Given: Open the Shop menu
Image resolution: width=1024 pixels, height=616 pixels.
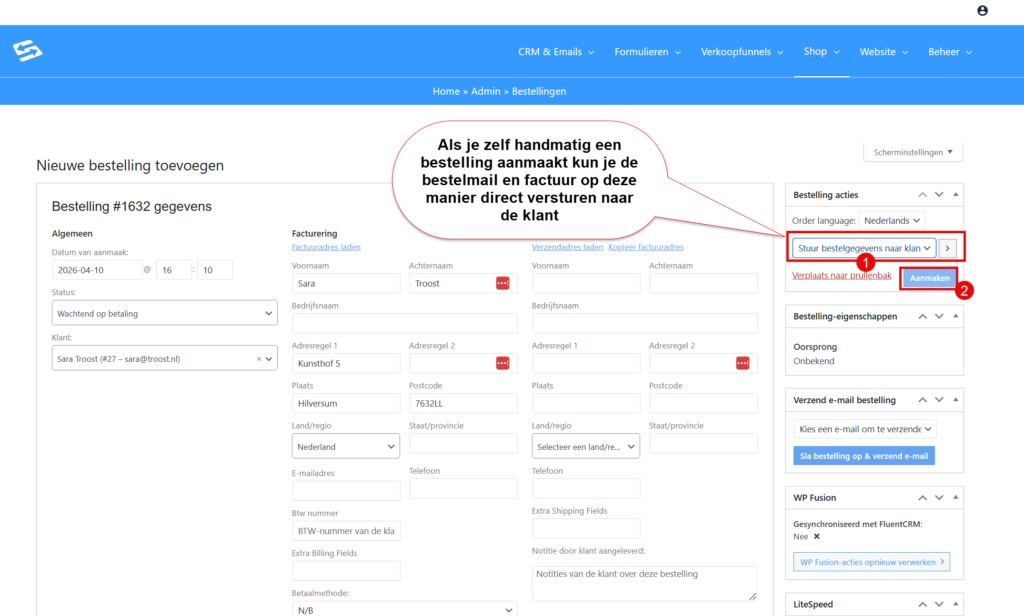Looking at the screenshot, I should tap(821, 52).
